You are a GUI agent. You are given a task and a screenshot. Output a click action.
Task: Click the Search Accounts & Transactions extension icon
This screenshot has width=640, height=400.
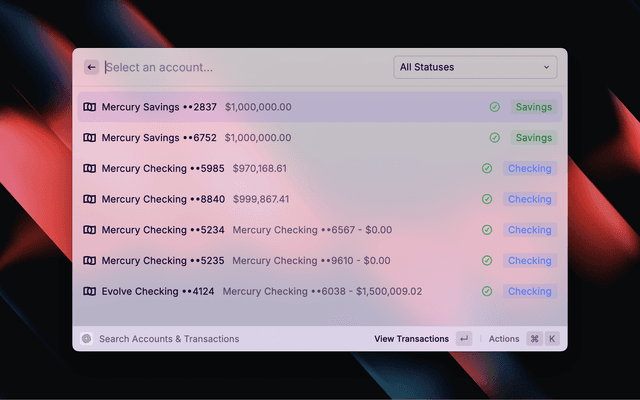(x=87, y=339)
